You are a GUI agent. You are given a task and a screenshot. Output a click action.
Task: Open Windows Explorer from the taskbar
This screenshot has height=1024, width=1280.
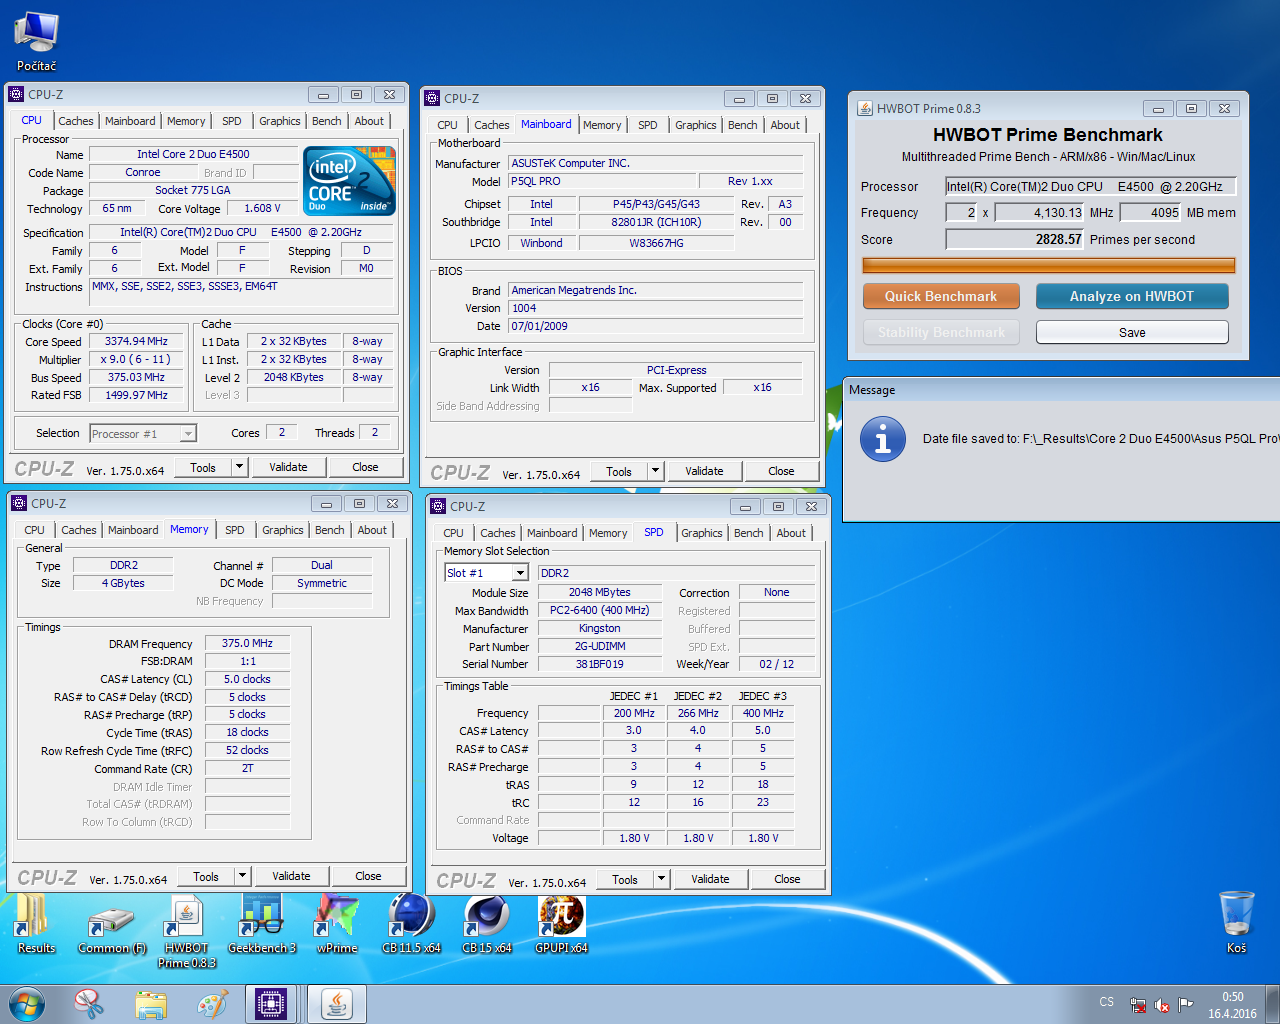151,1004
